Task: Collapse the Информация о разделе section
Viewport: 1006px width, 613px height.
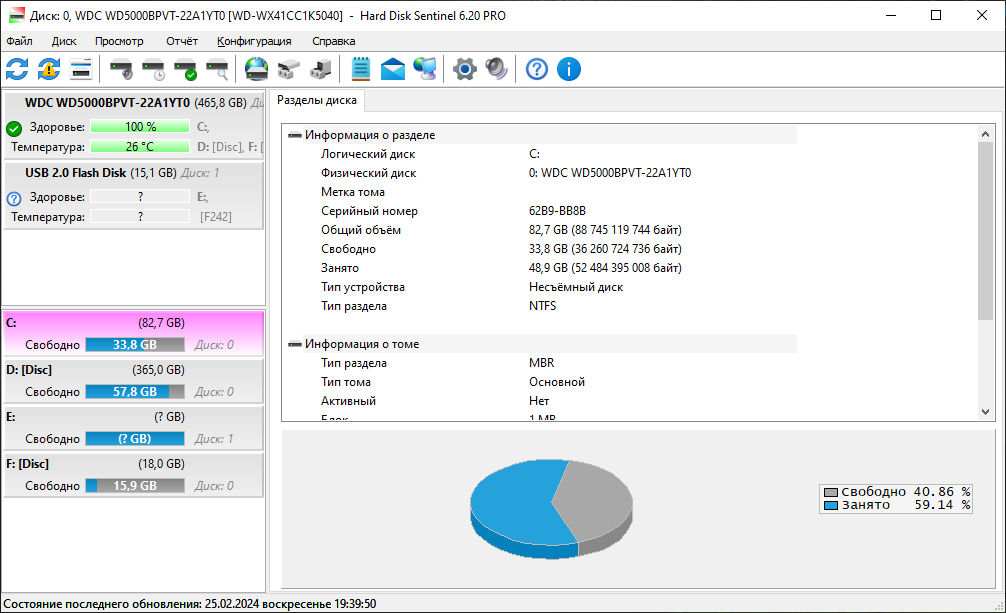Action: (294, 135)
